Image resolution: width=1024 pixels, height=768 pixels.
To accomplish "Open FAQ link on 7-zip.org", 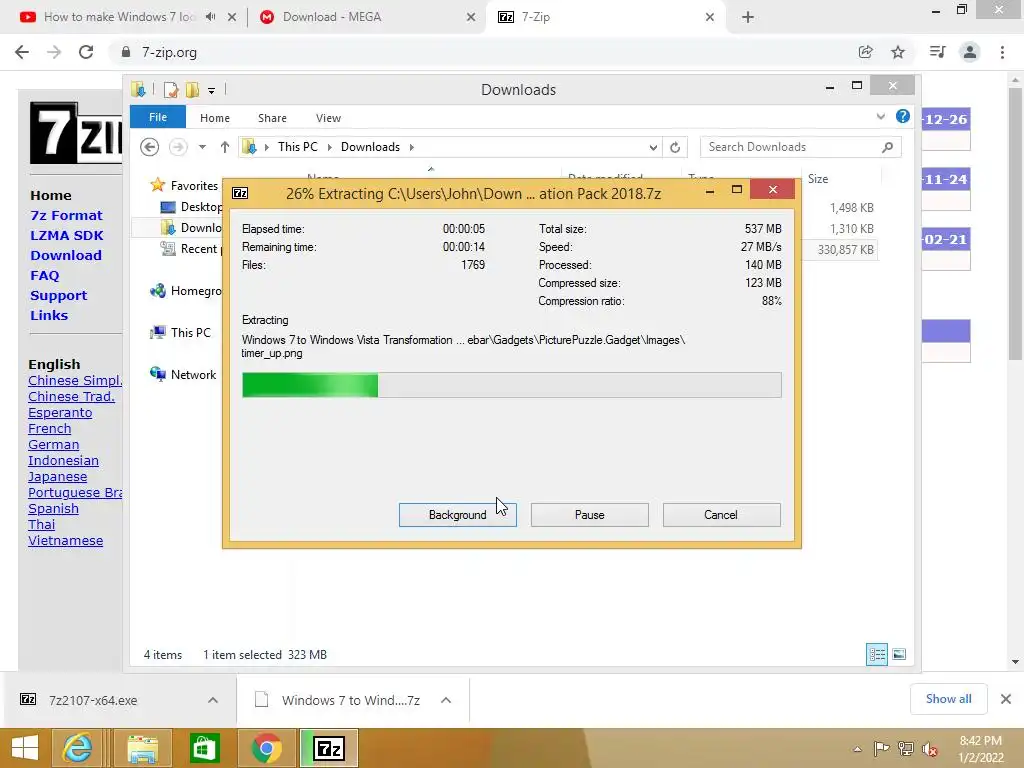I will click(44, 276).
